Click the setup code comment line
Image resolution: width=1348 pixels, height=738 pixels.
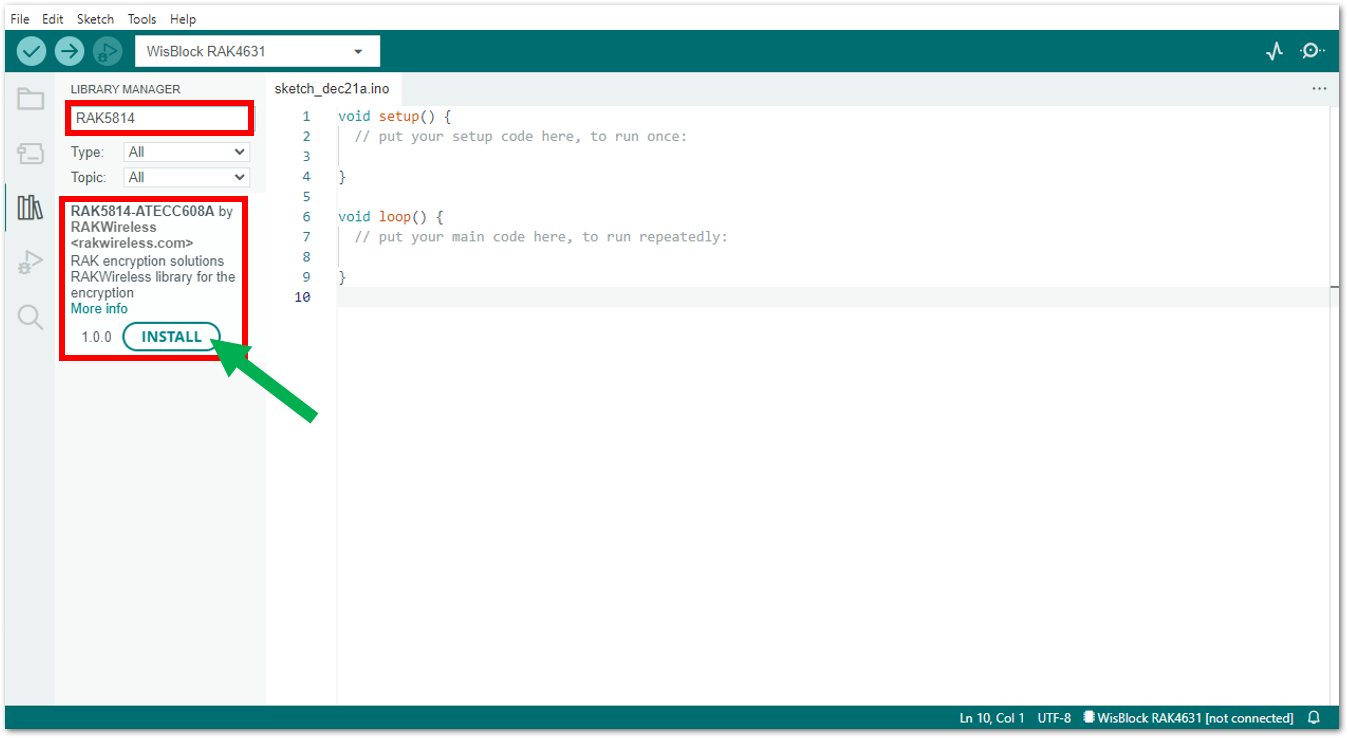coord(520,136)
